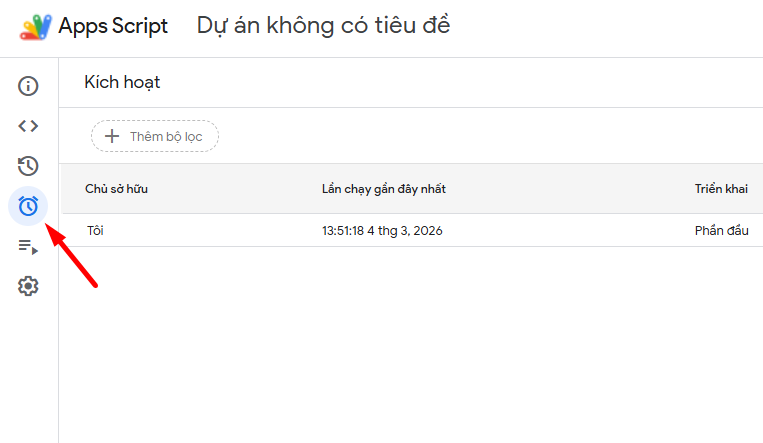Click the "Apps Script" product name

tap(113, 26)
